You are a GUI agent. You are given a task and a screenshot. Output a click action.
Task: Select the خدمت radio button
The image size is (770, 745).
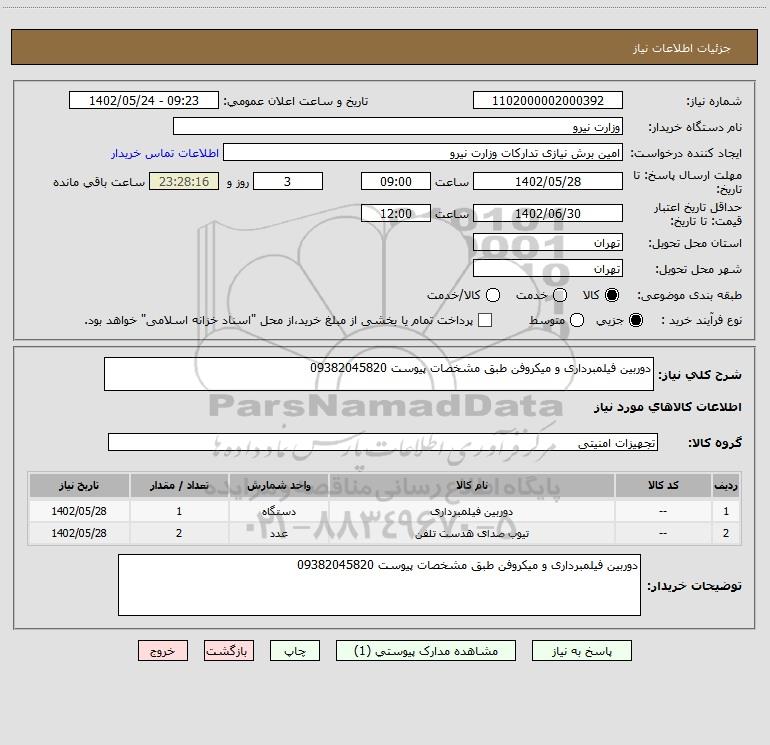(x=560, y=295)
